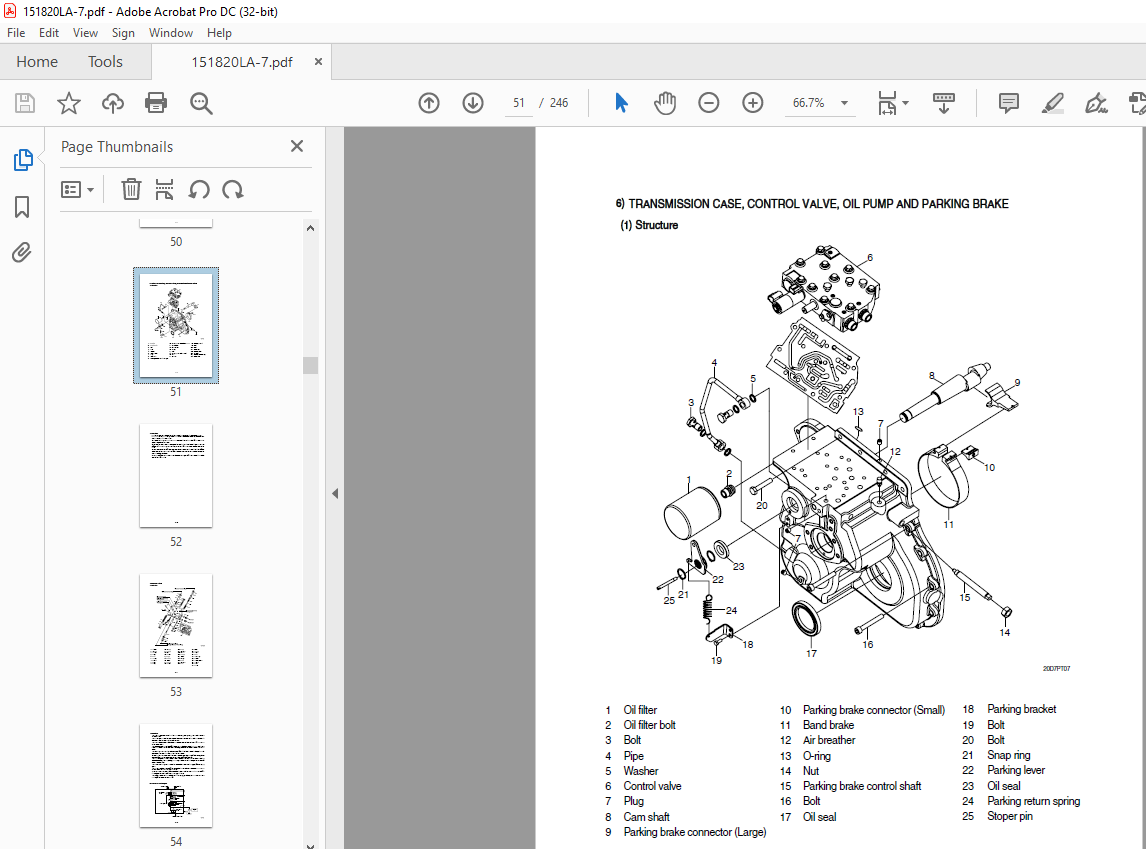Click the print pages thumbnail icon

[x=164, y=190]
